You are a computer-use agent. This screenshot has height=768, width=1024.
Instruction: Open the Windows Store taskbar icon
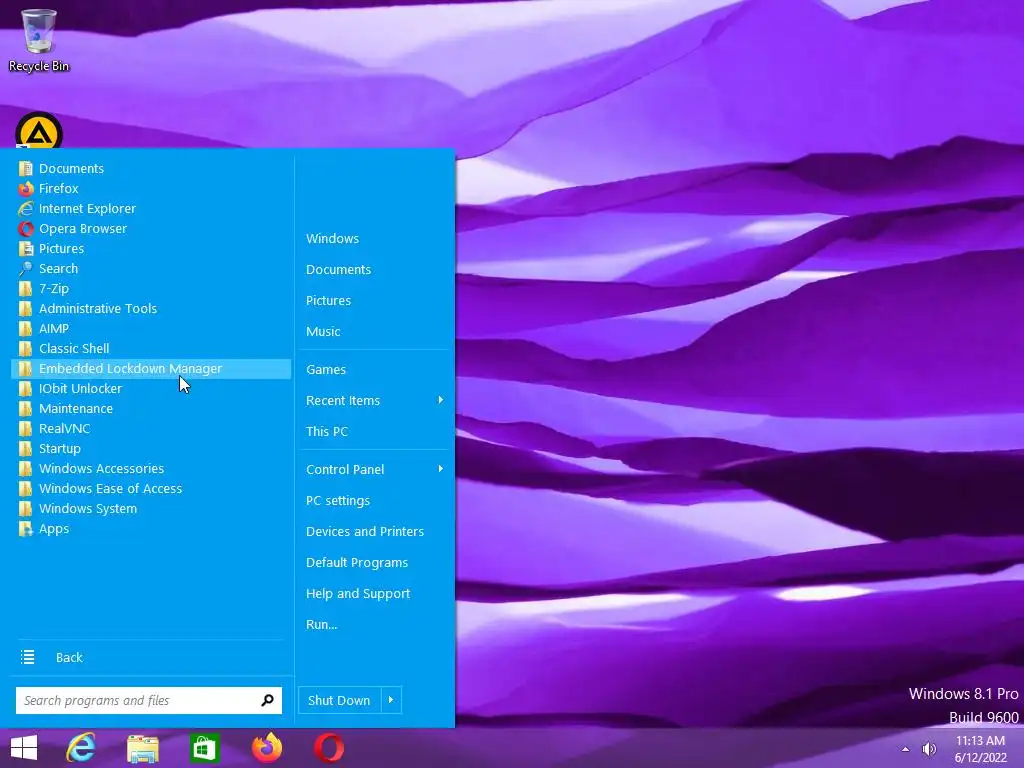pos(204,748)
